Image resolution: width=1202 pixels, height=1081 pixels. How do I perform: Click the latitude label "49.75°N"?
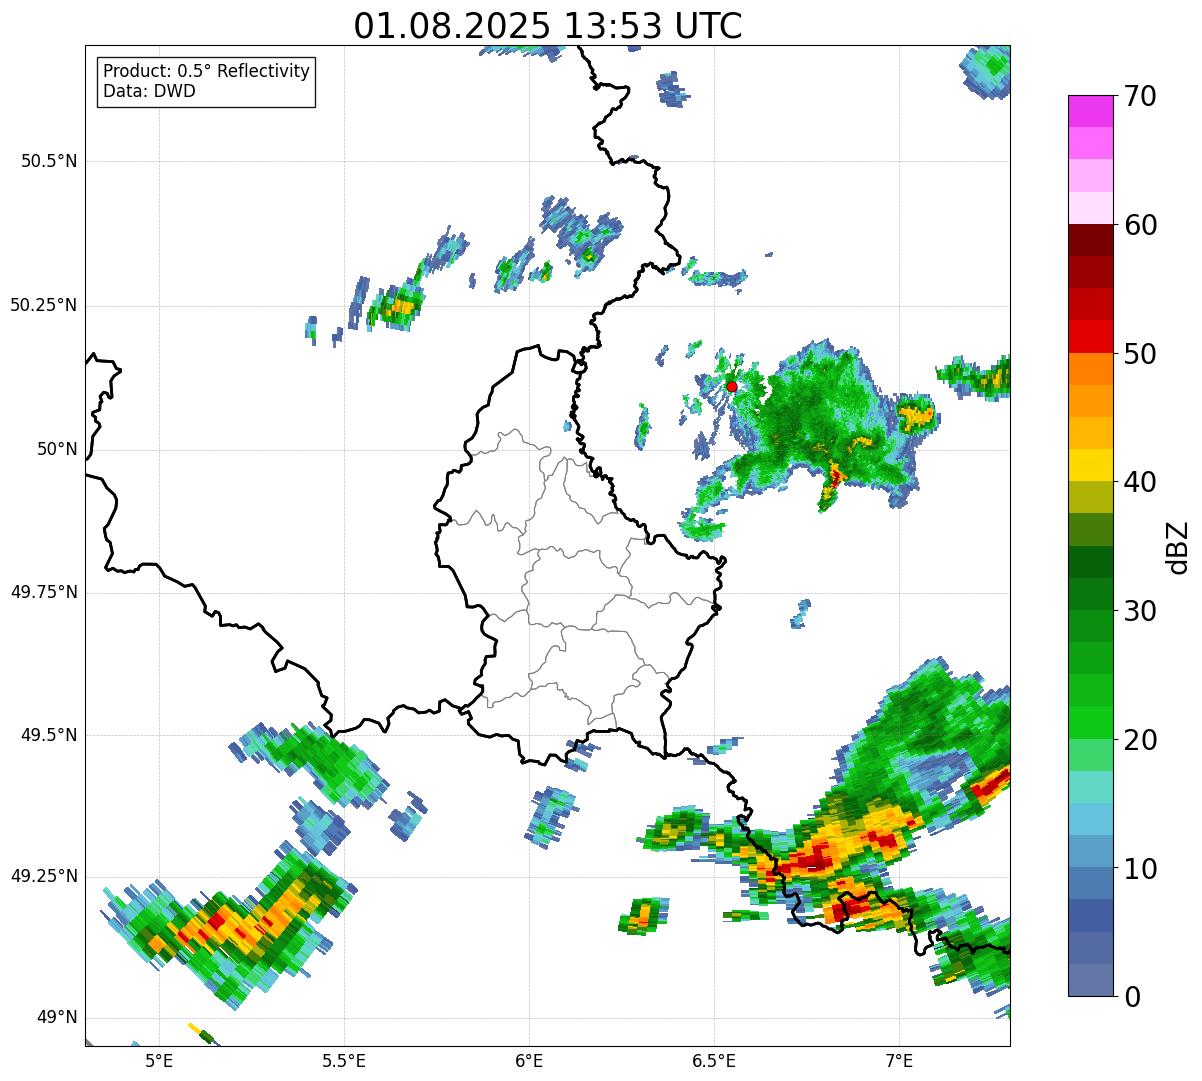click(44, 592)
